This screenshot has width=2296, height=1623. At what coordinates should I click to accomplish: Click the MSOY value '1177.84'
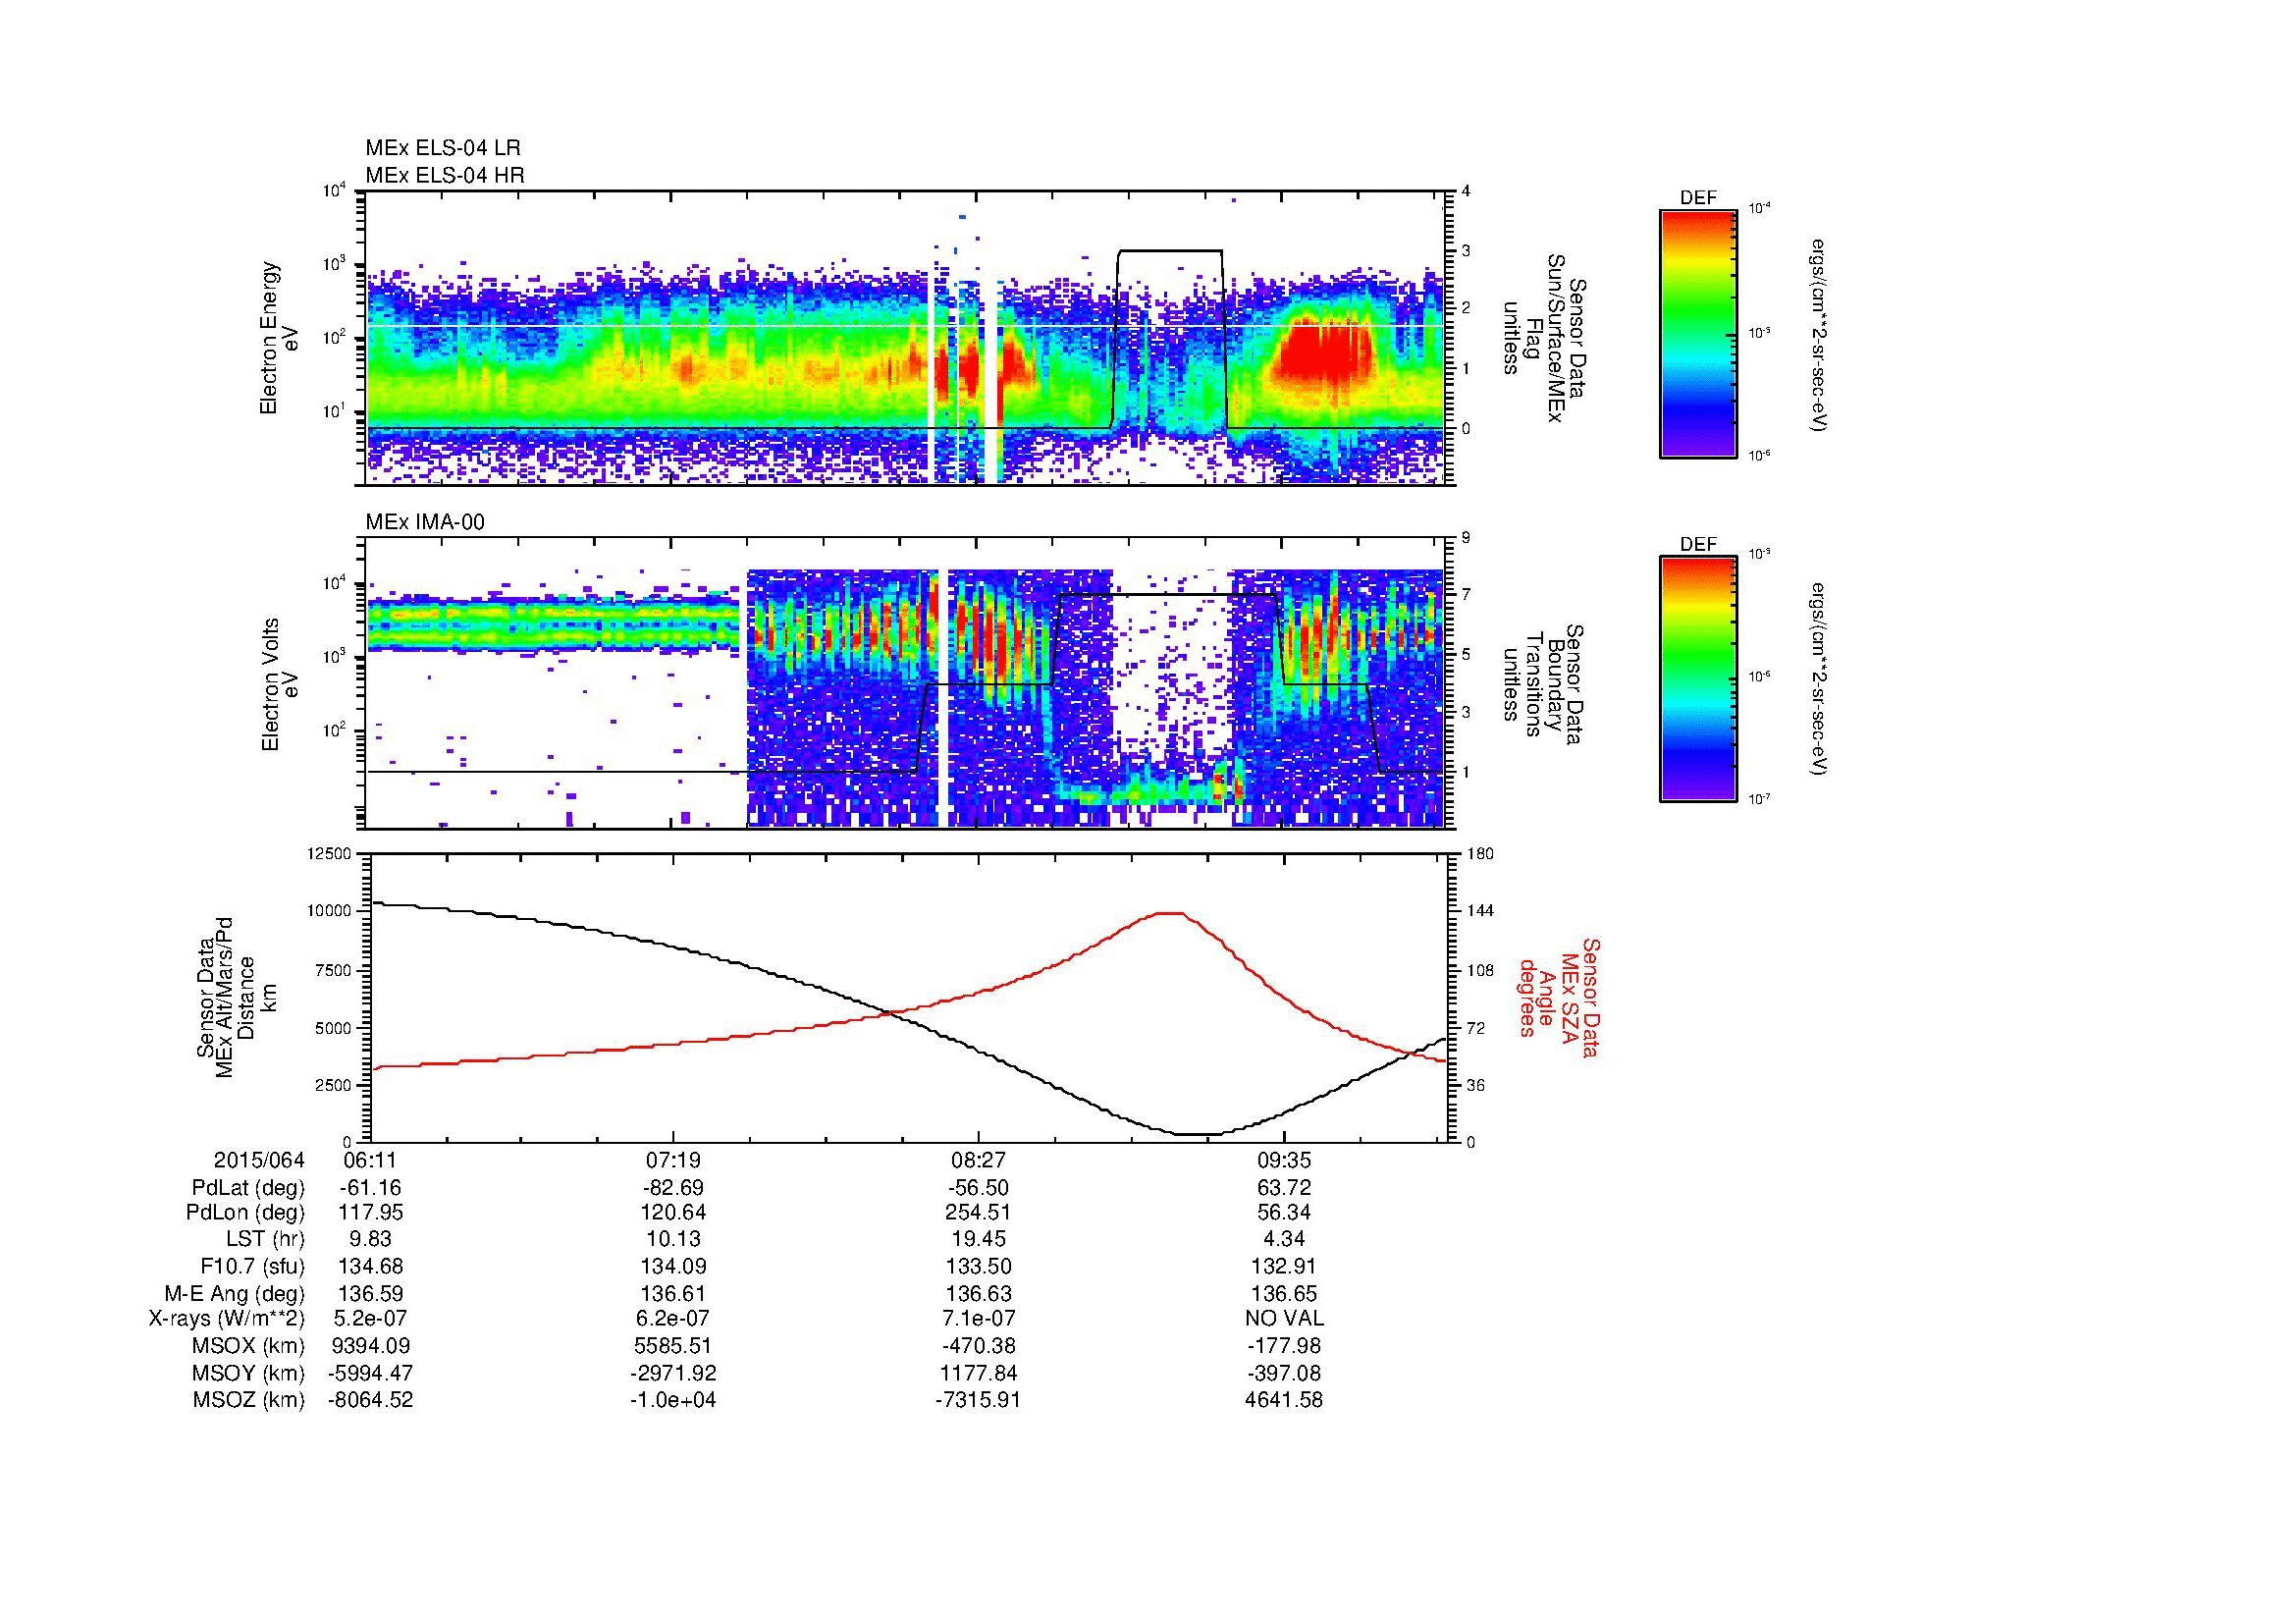[x=978, y=1373]
